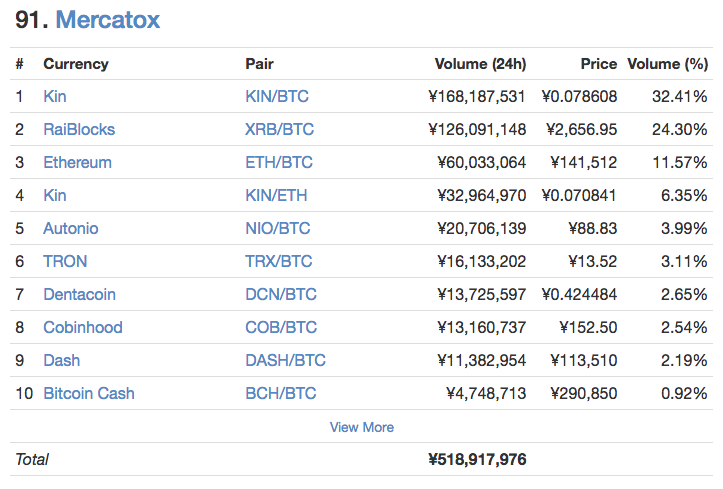Select the 3.99% volume share

coord(684,229)
